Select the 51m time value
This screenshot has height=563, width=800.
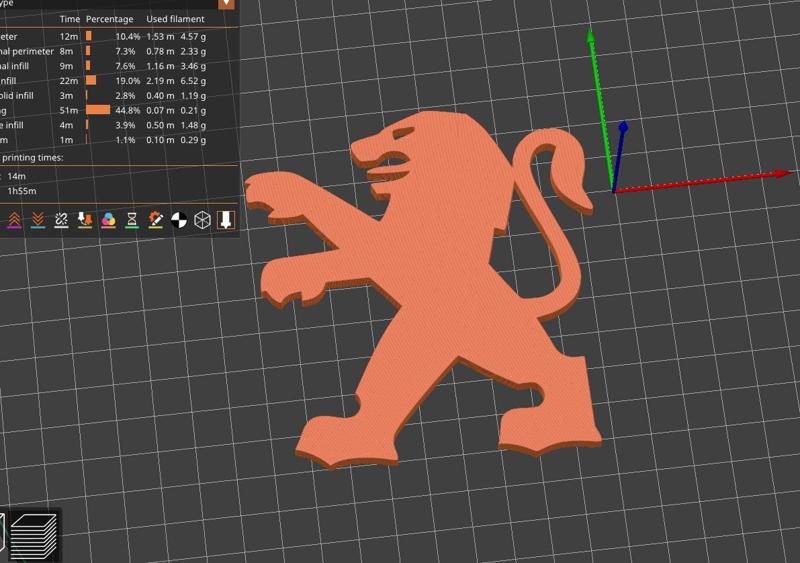[69, 110]
